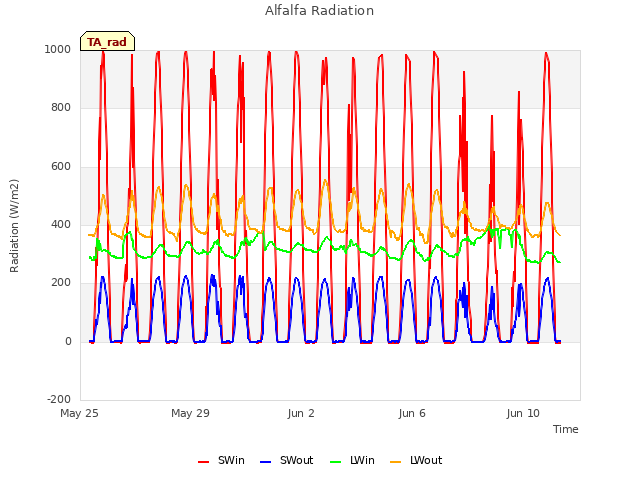Viewport: 640px width, 480px height.
Task: Click the Radiation (W/m2) axis label
Action: coord(14,226)
